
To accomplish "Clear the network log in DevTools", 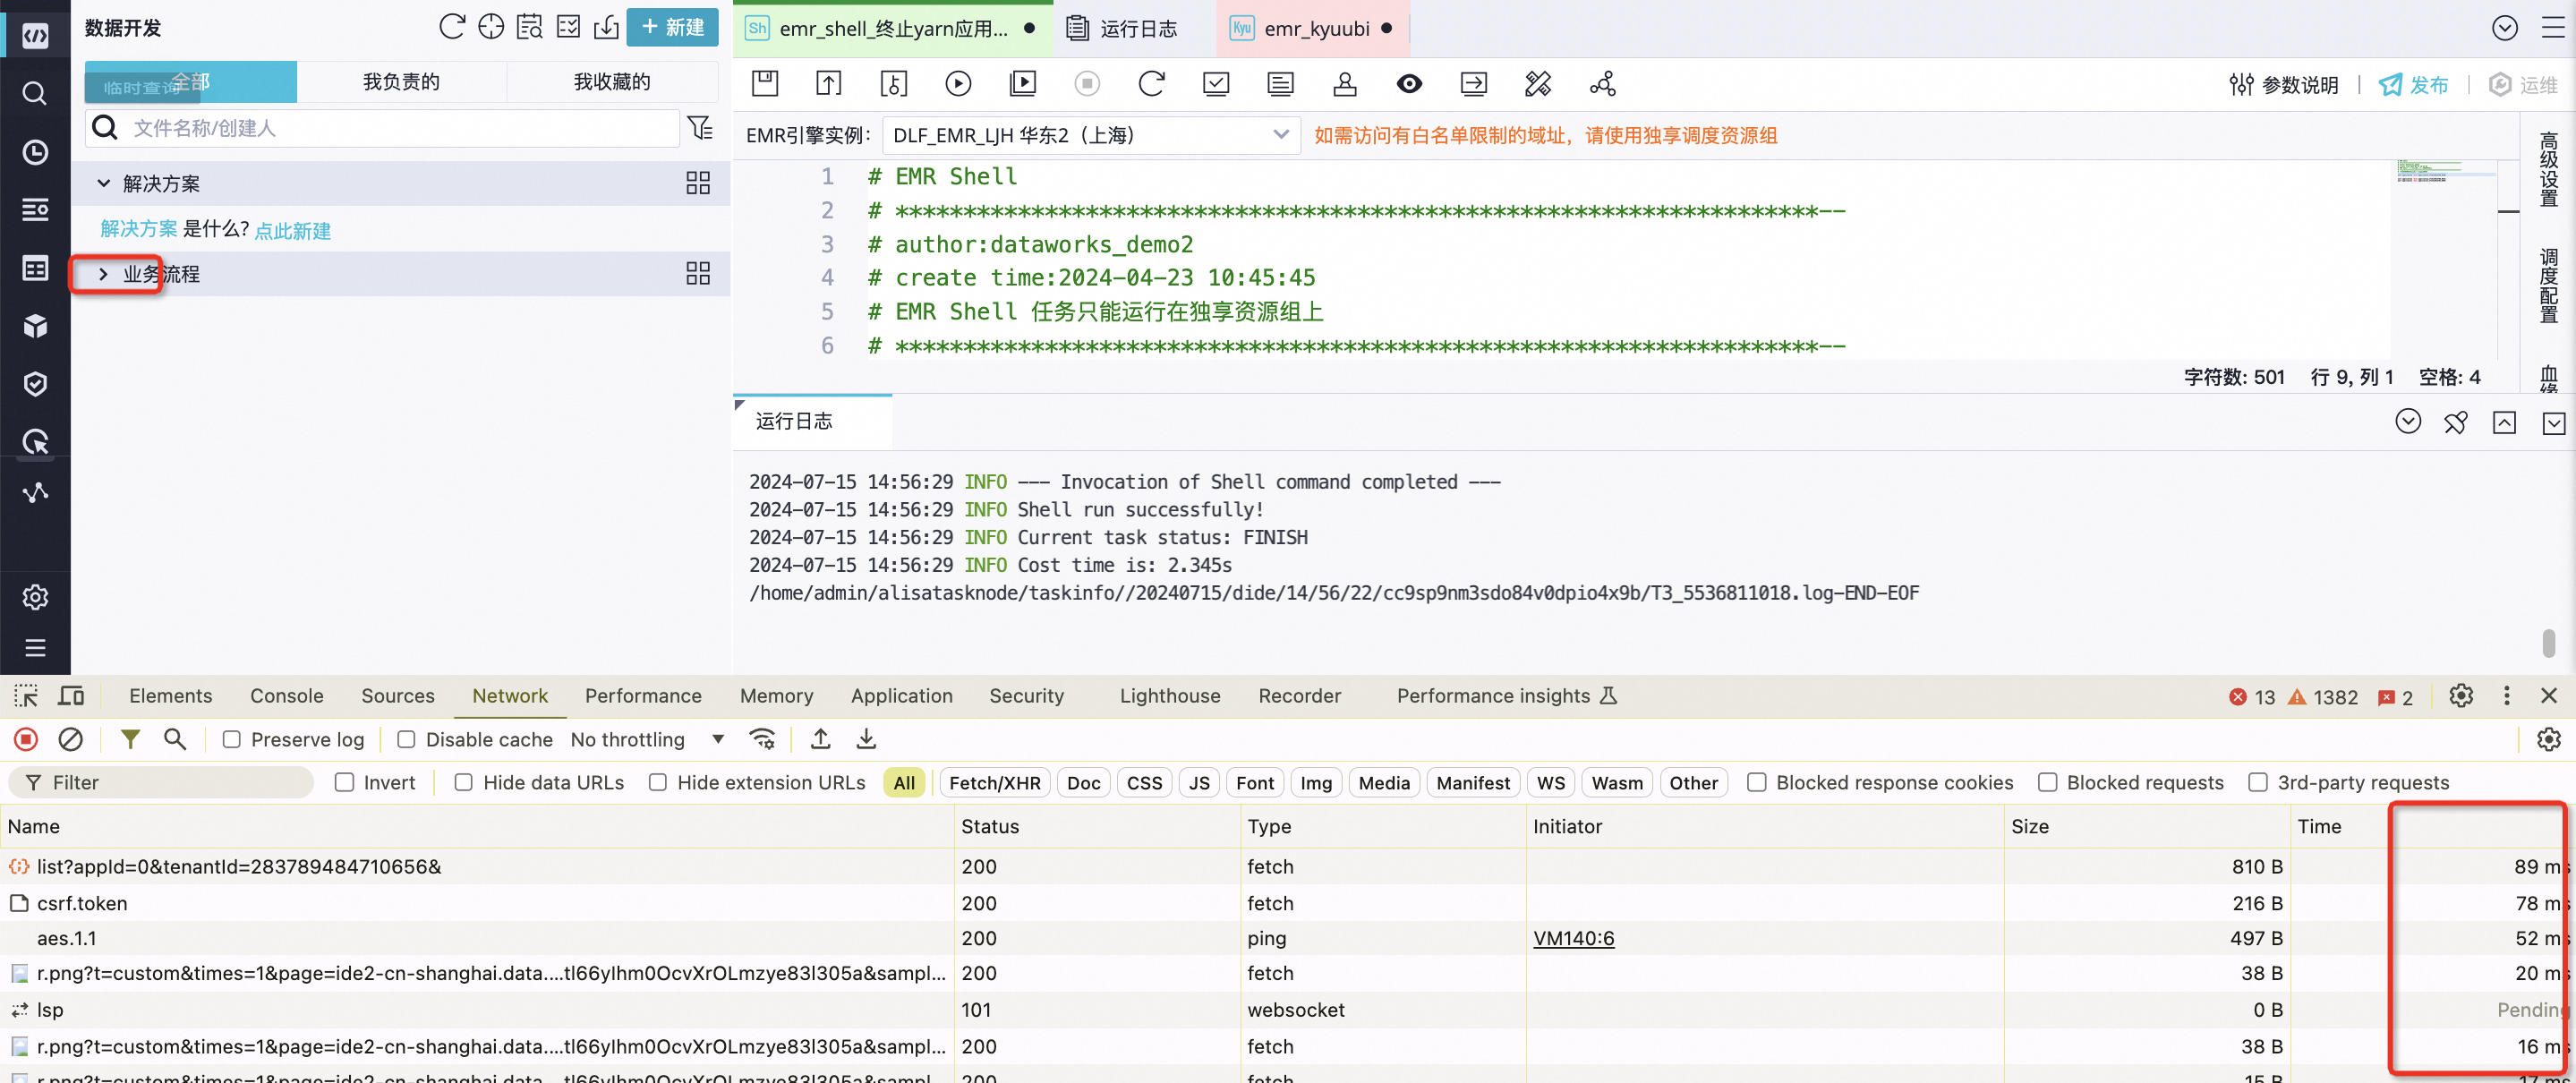I will point(70,739).
